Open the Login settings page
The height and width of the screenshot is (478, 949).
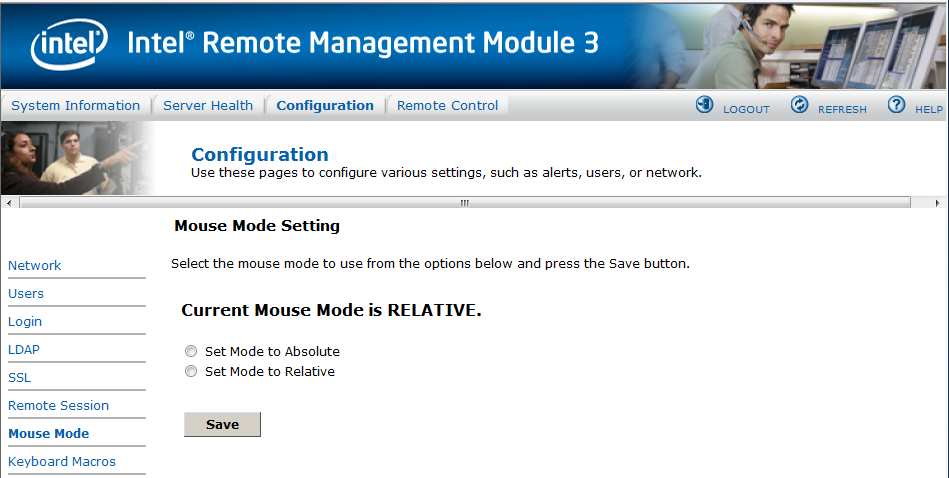[25, 322]
